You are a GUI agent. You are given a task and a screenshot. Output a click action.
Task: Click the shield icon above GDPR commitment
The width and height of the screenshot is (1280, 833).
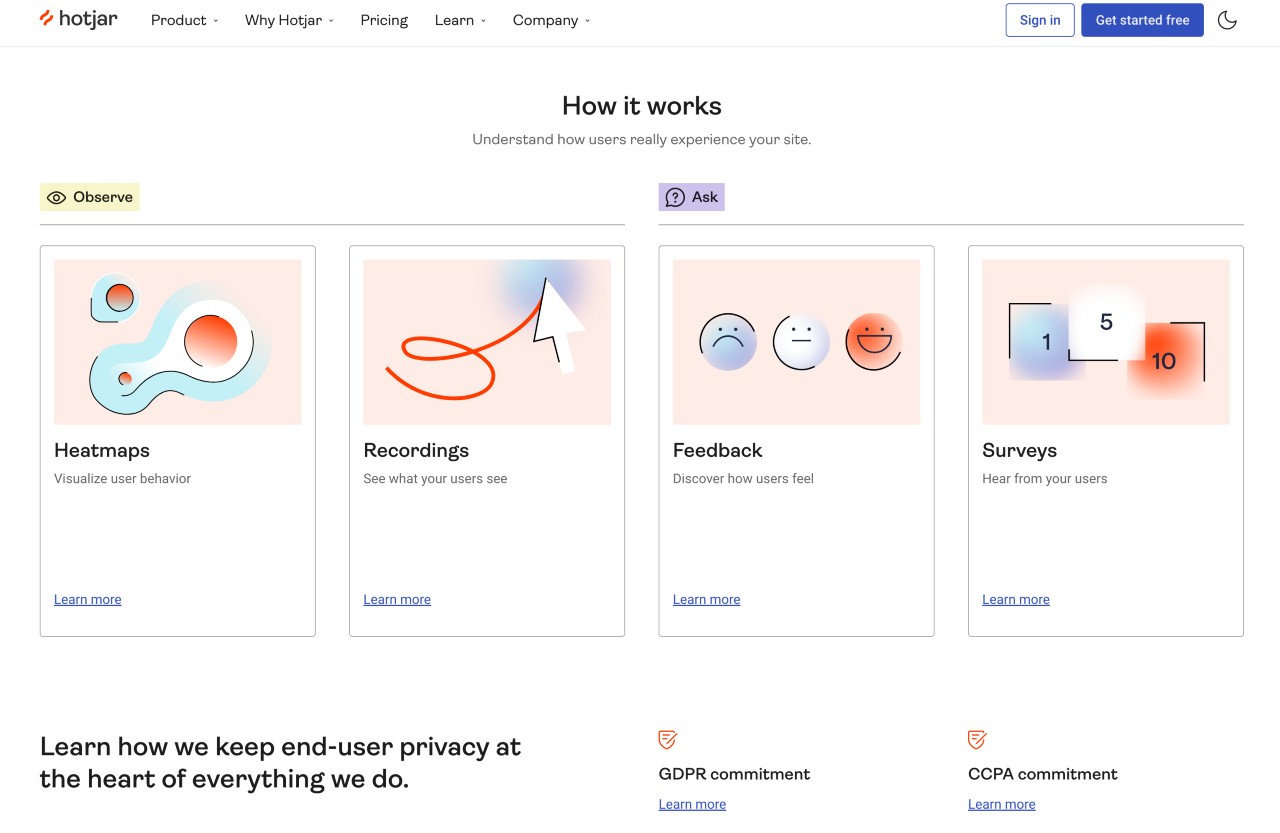click(667, 740)
